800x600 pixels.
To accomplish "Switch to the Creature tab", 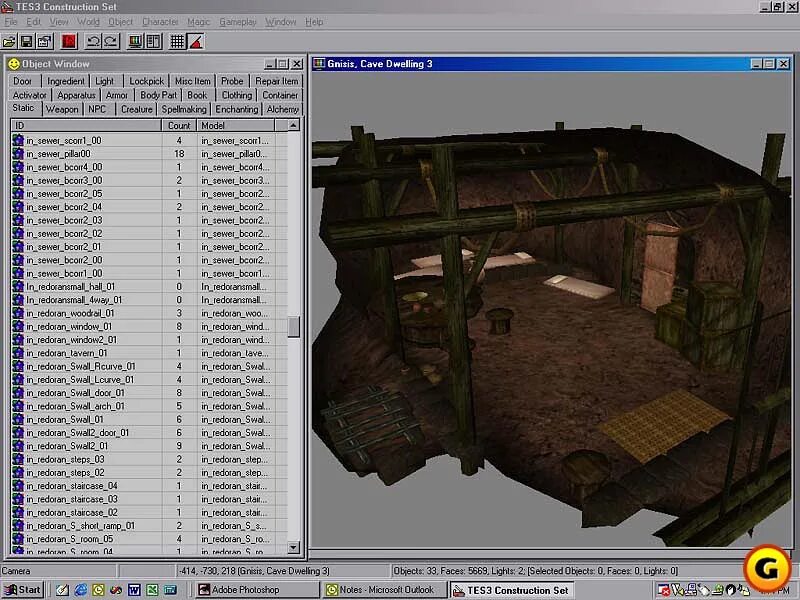I will (137, 109).
